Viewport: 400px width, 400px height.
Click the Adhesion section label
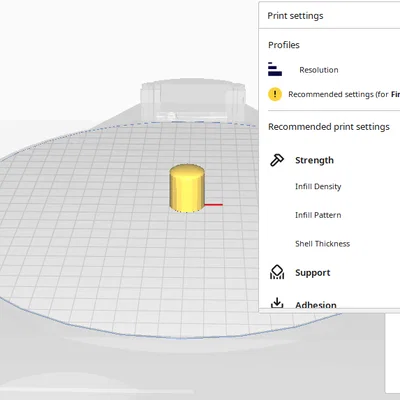(x=316, y=304)
